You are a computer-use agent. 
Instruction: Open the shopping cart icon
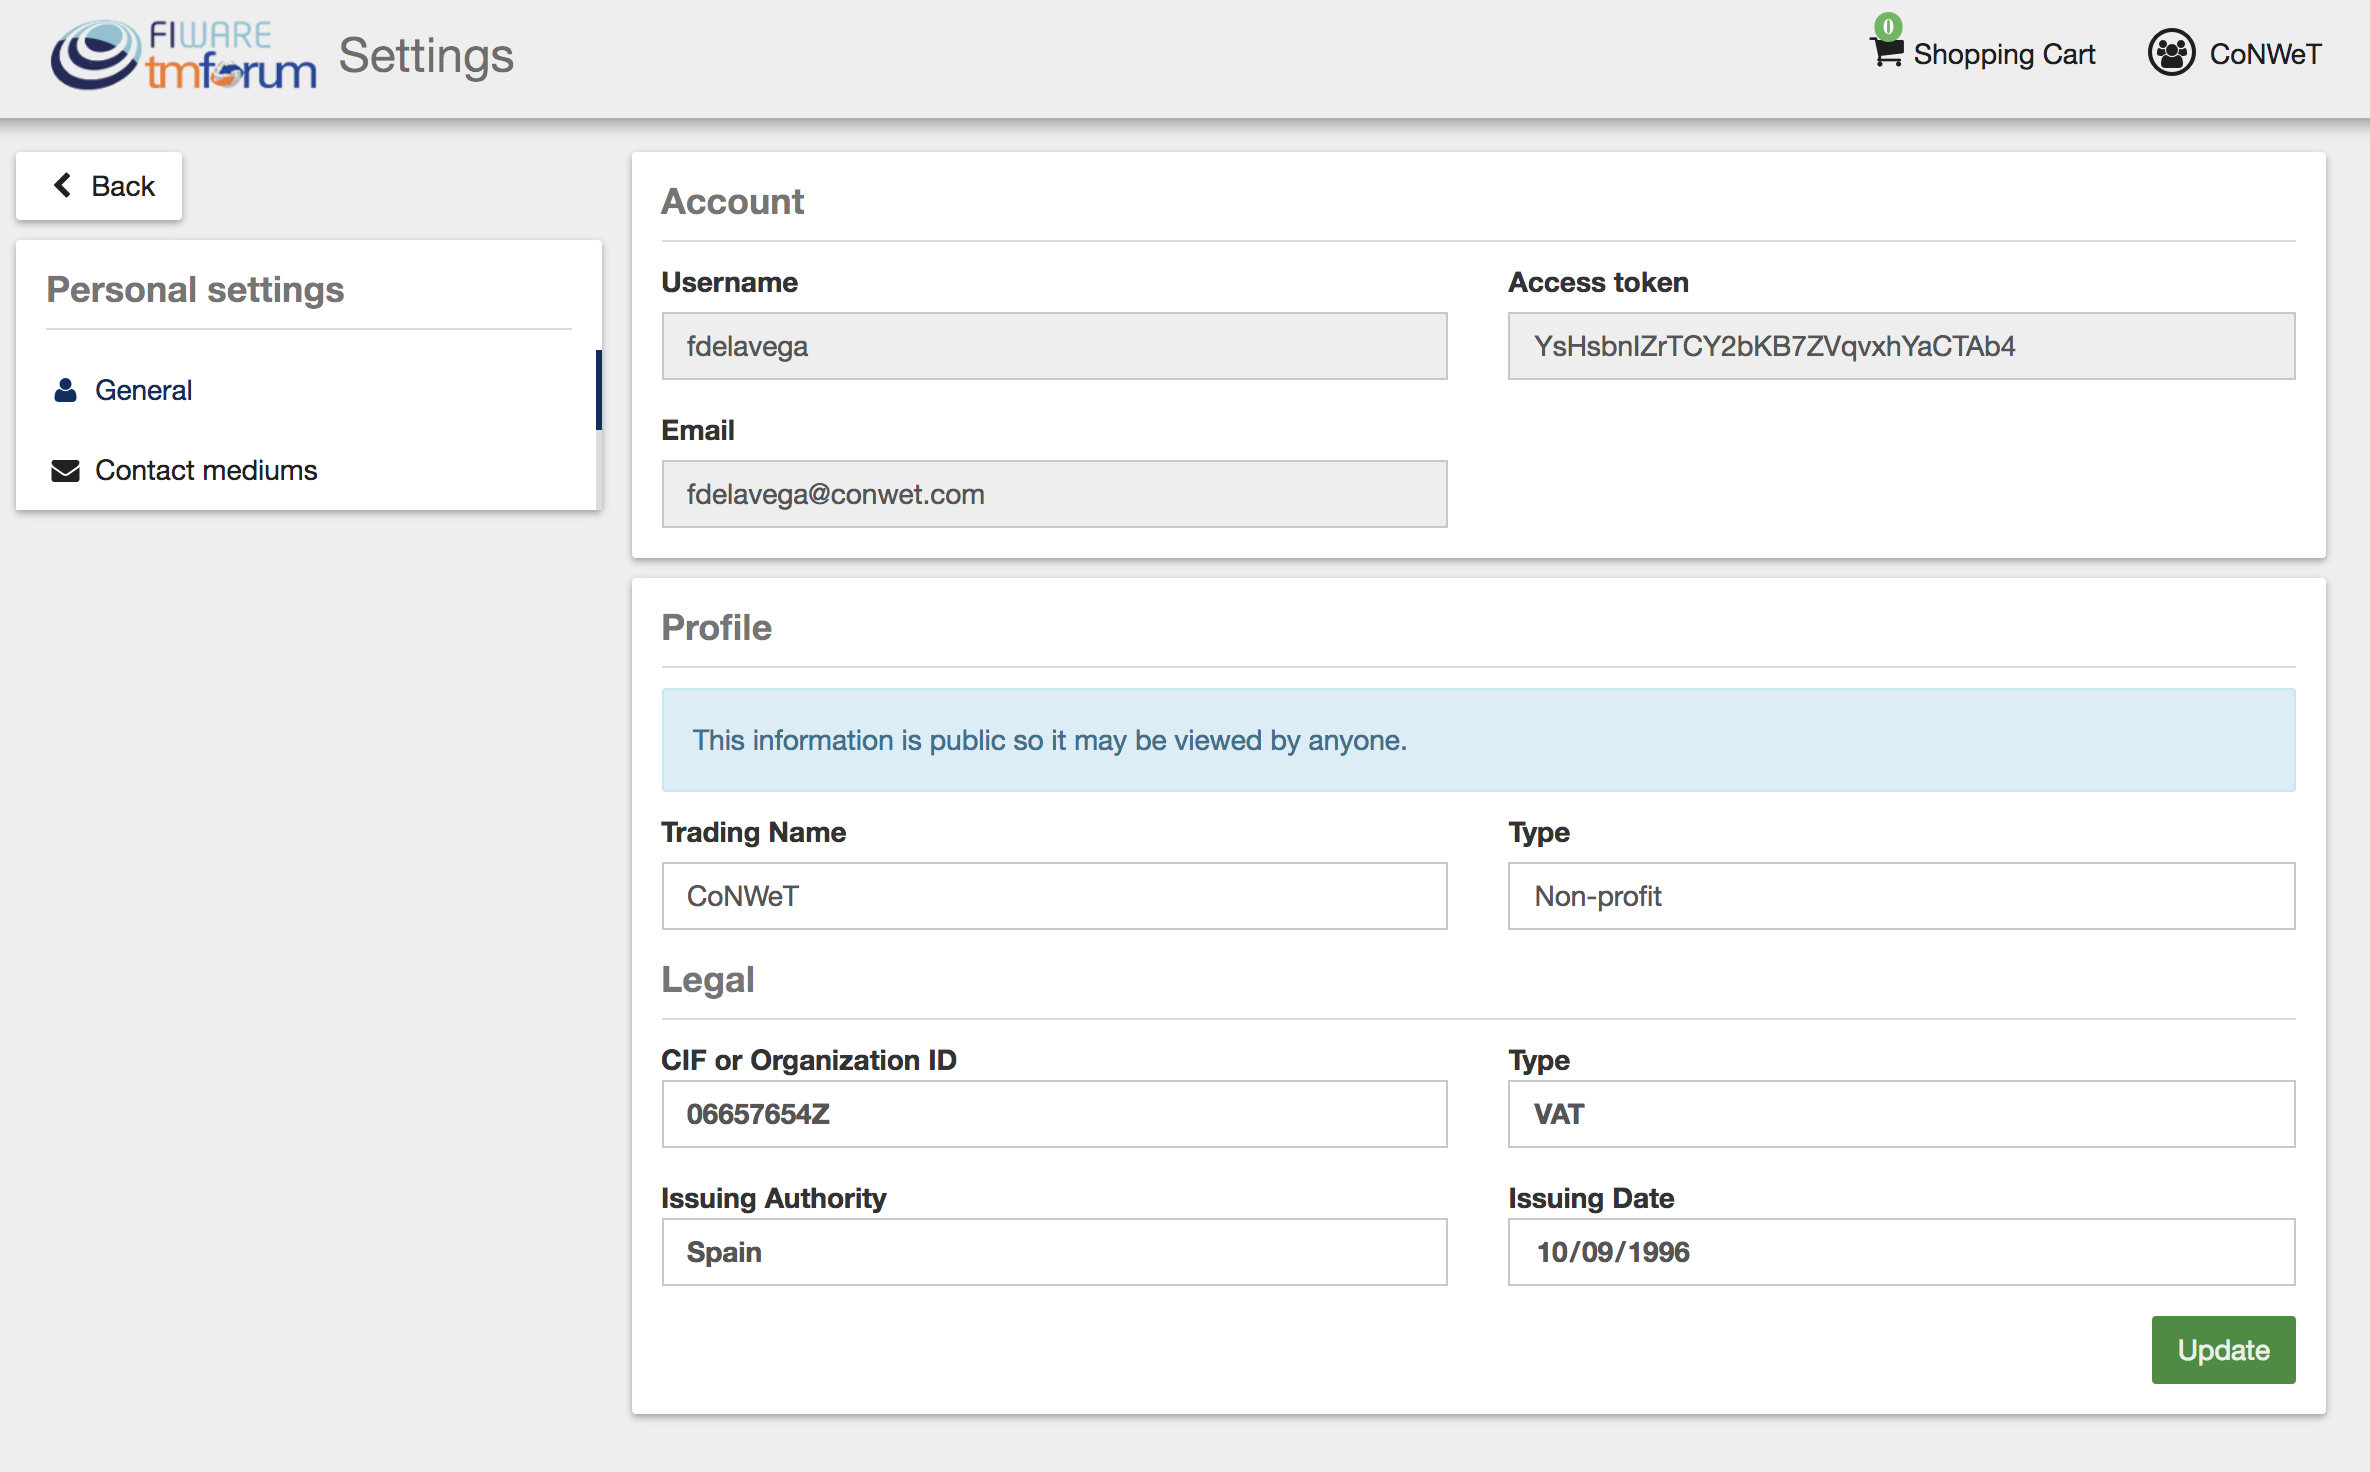pyautogui.click(x=1886, y=53)
